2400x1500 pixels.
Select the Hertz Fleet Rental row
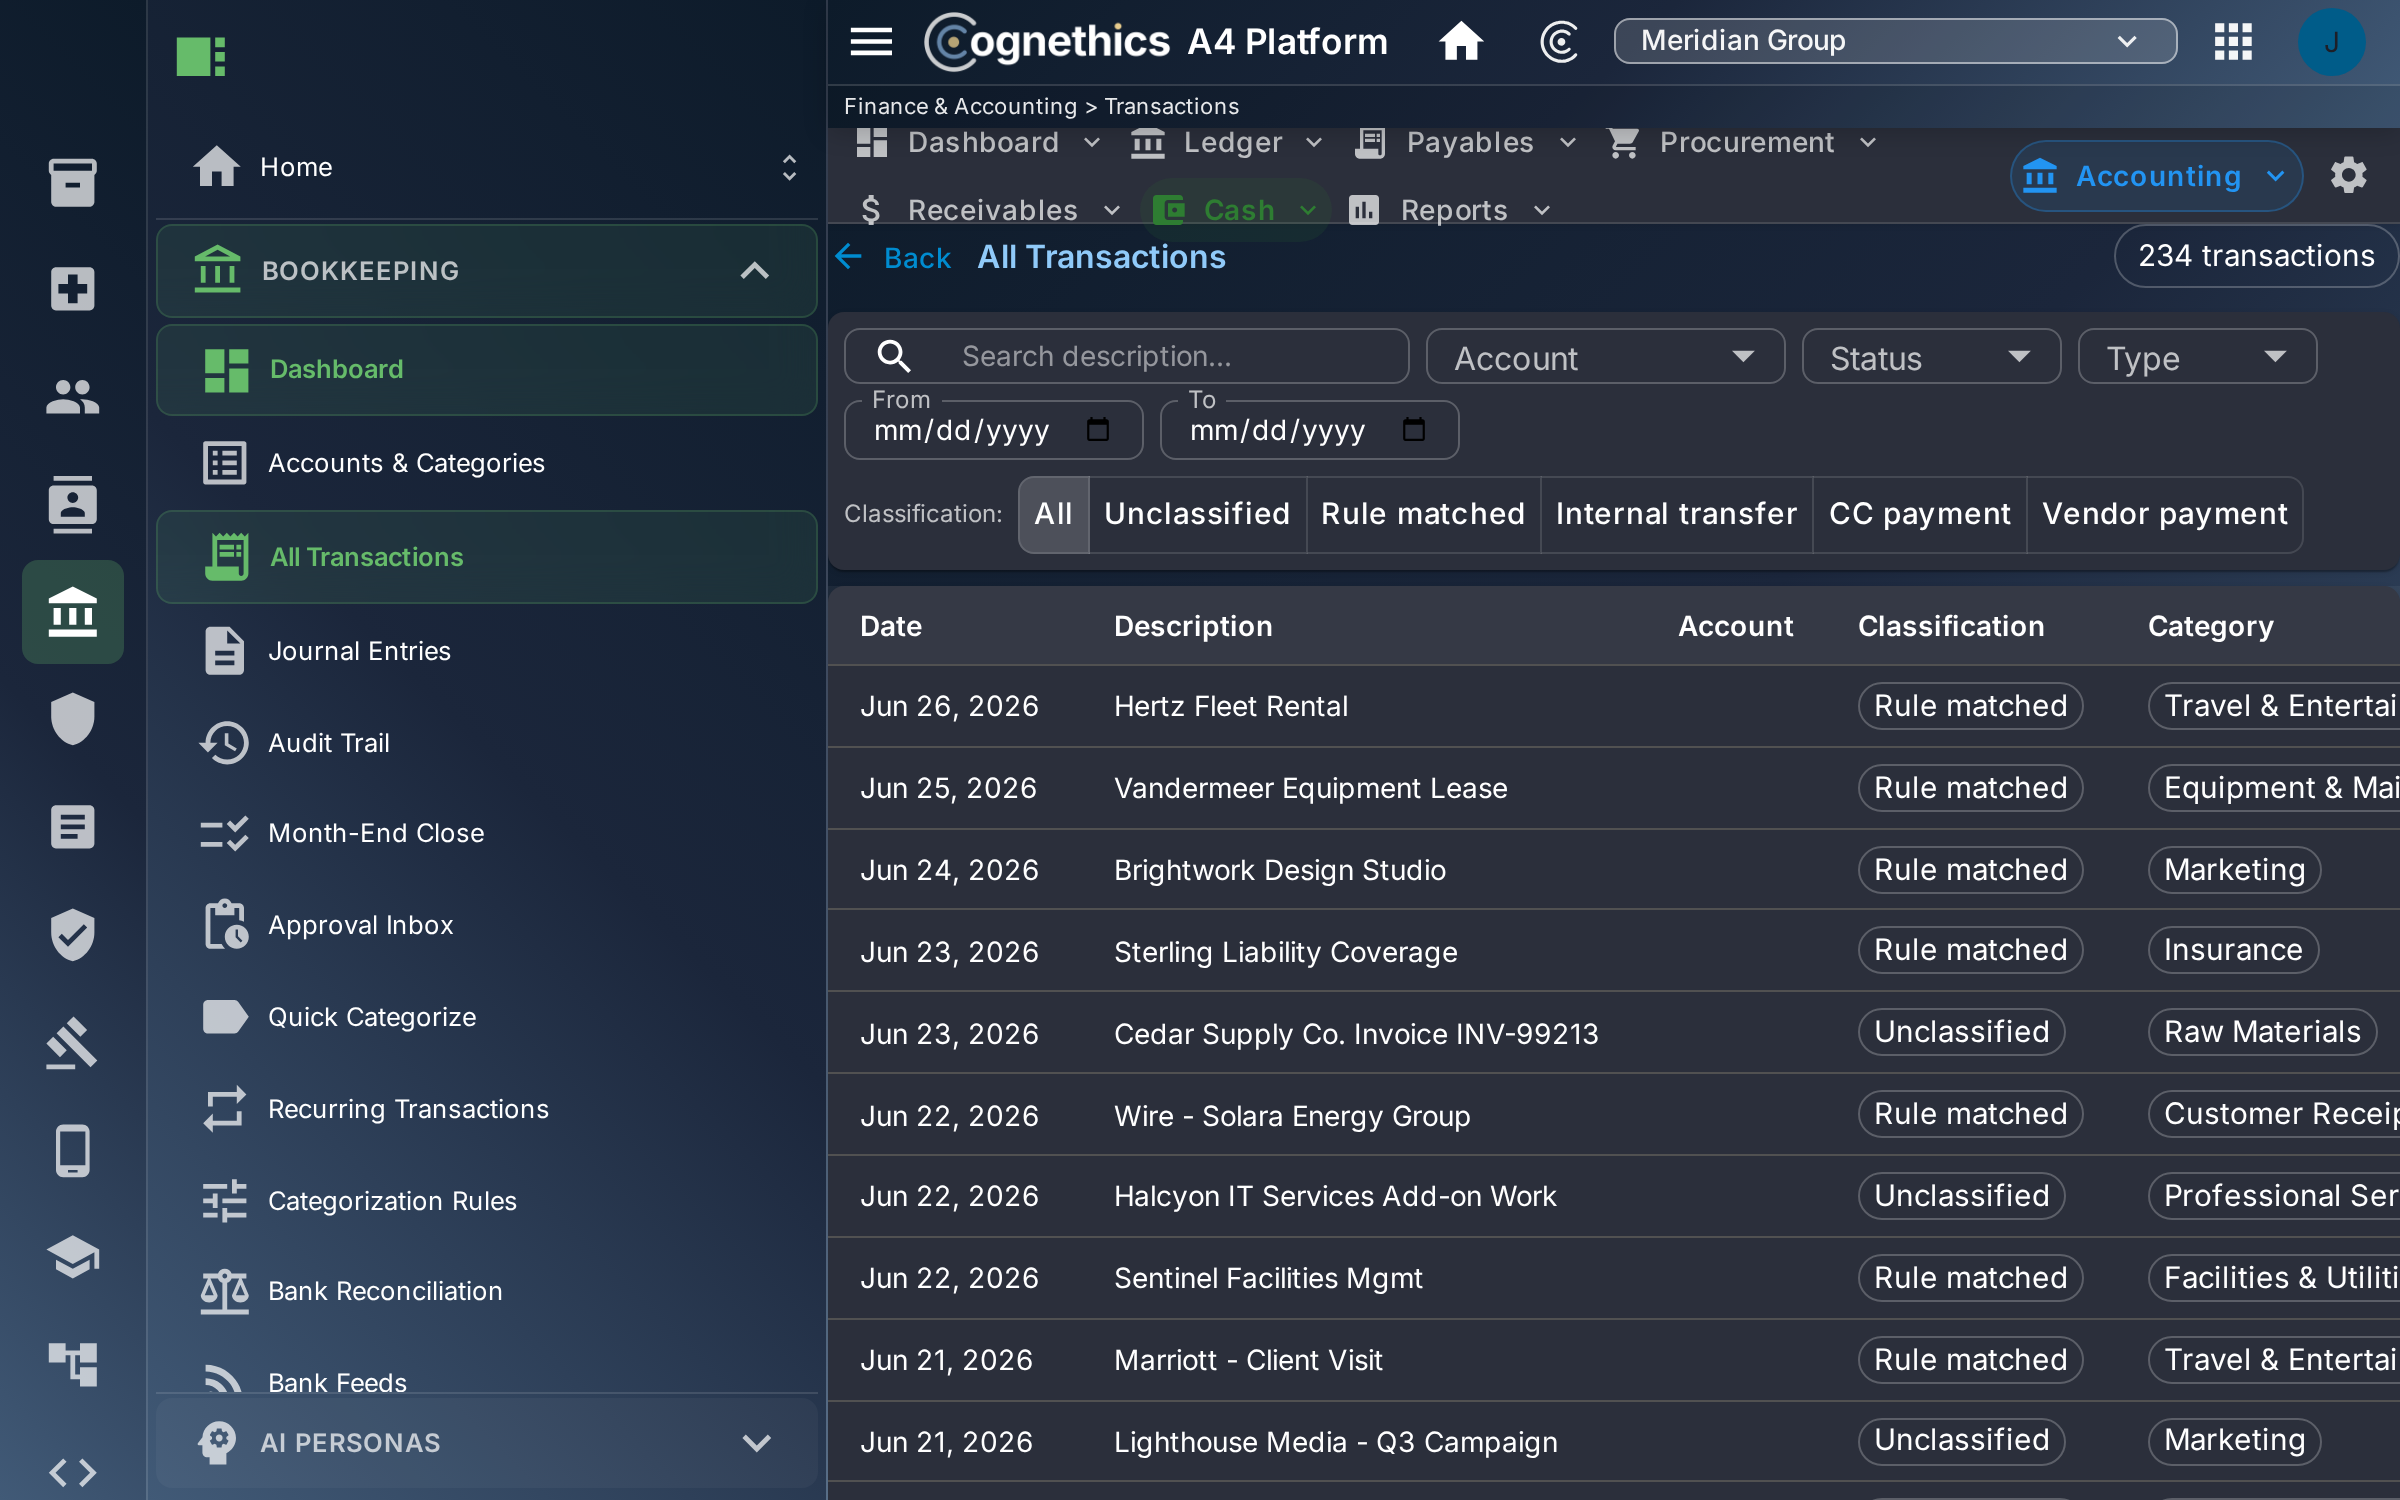1613,706
